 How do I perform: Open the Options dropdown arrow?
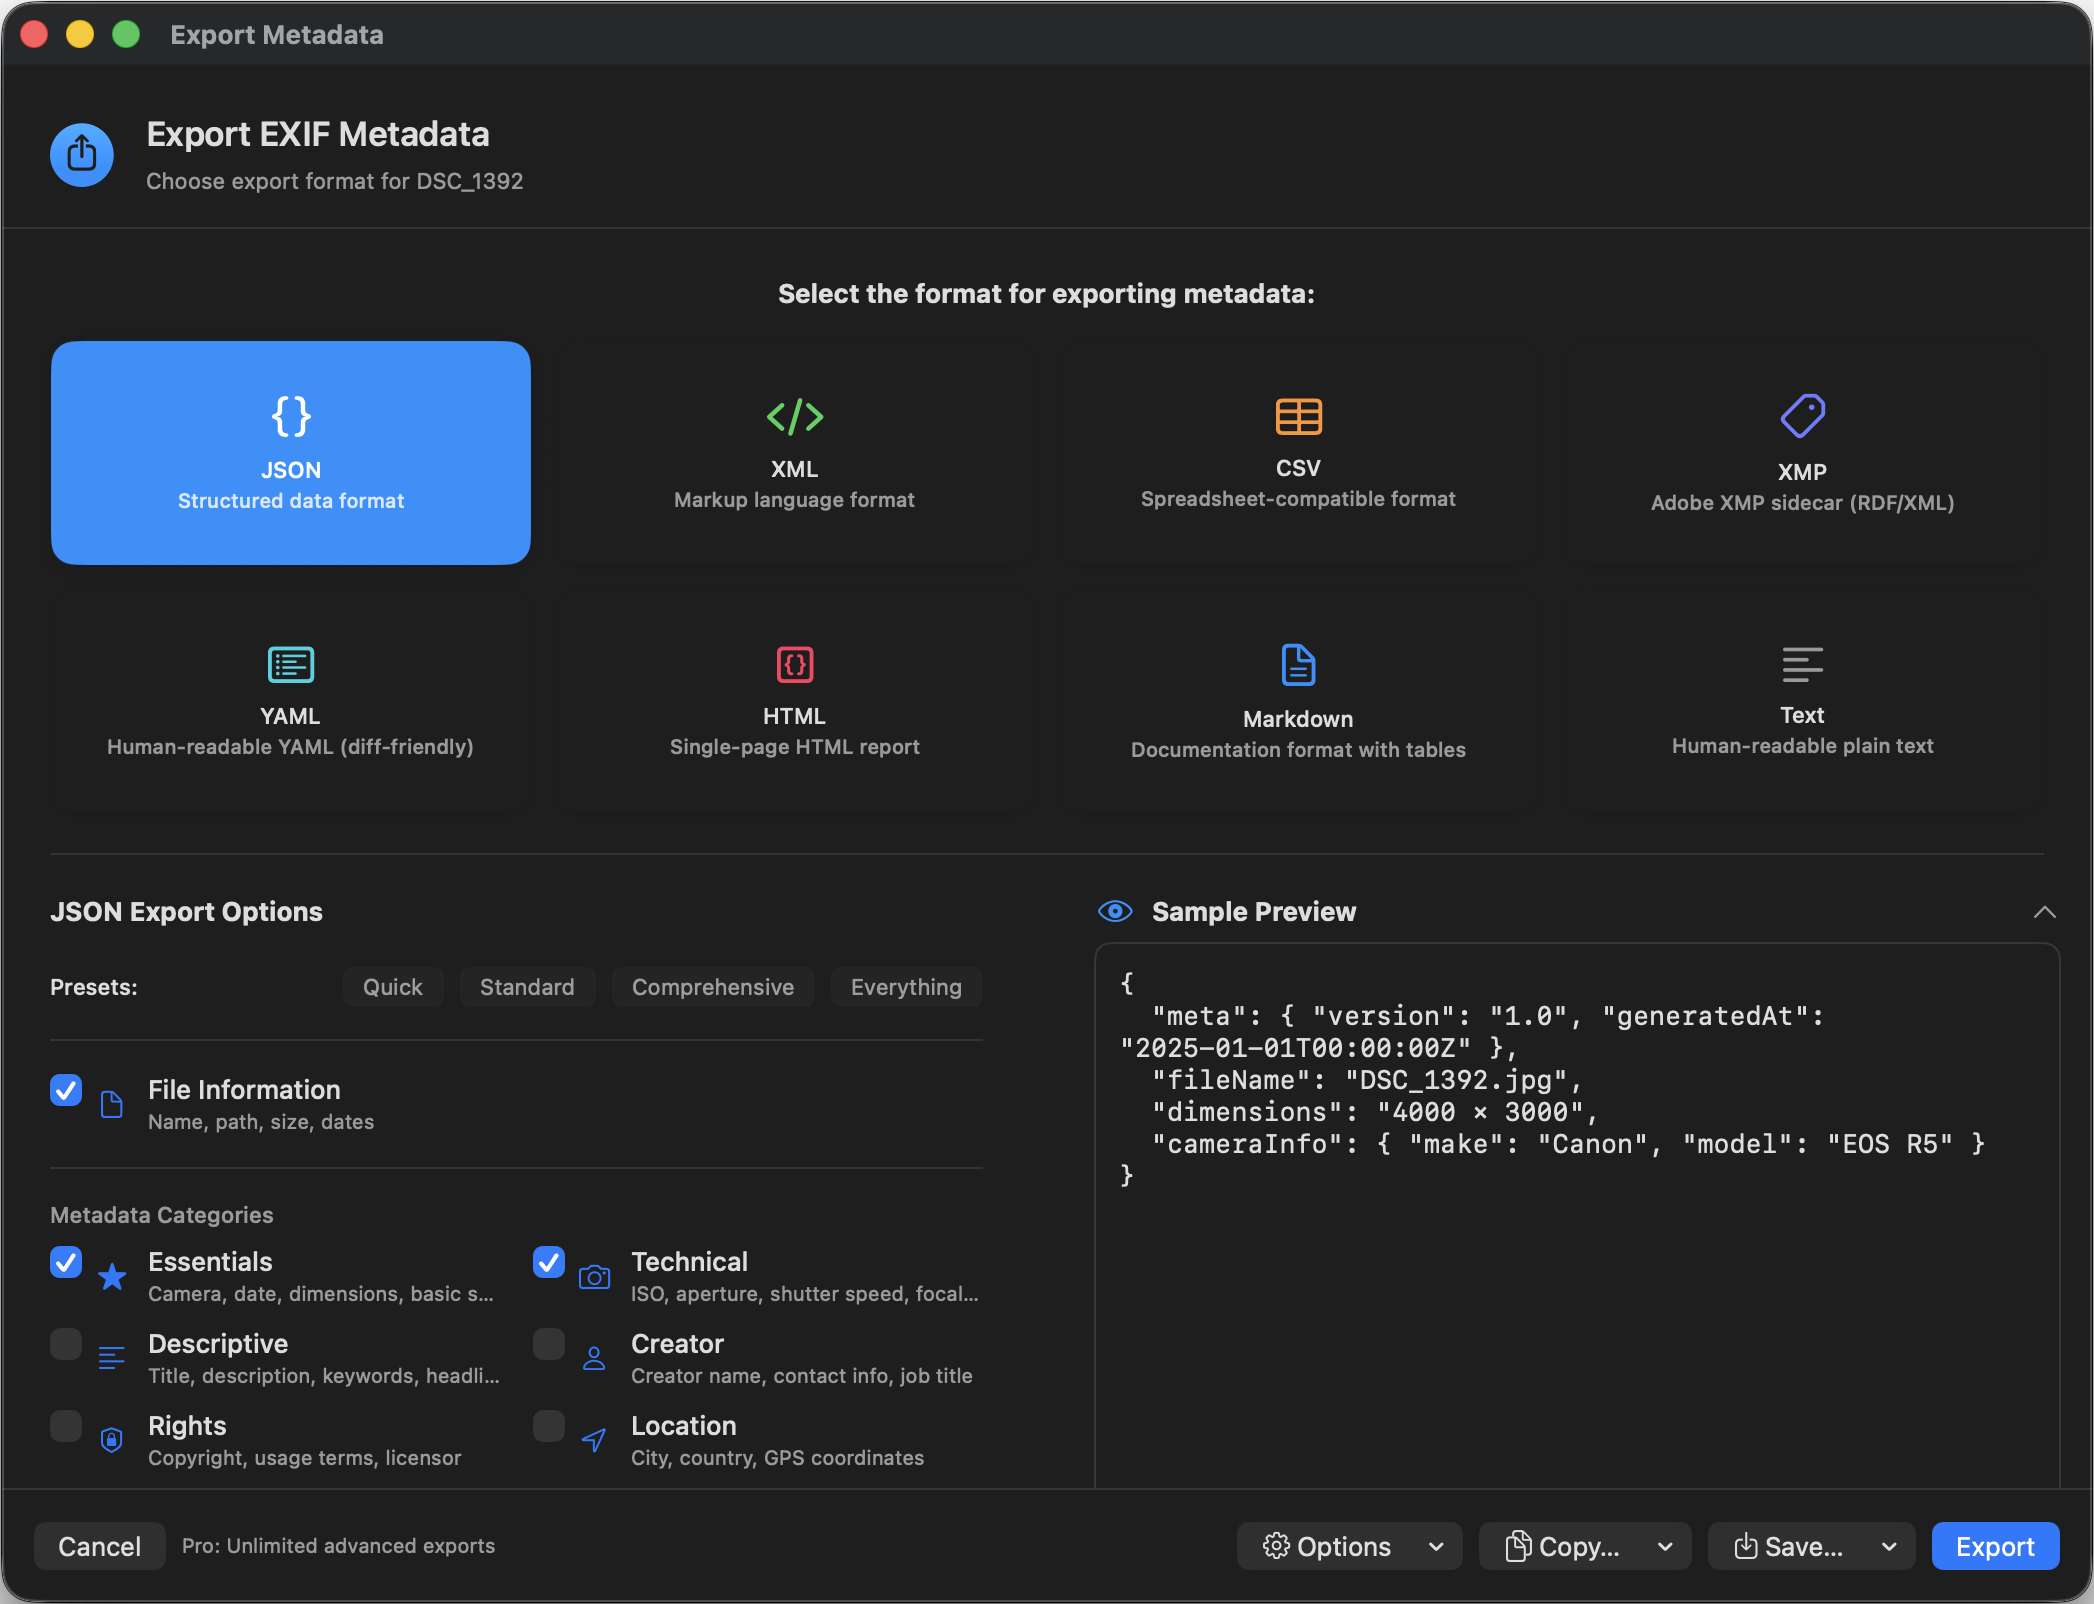(x=1436, y=1547)
